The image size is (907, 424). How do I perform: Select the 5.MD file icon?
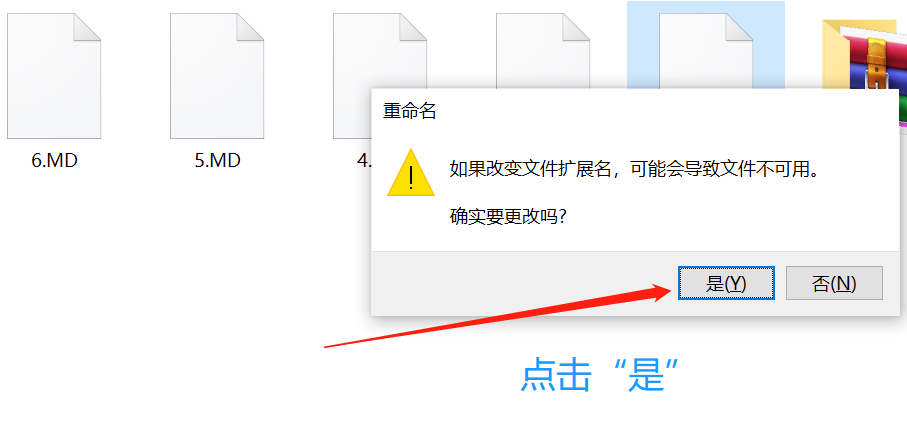(217, 76)
